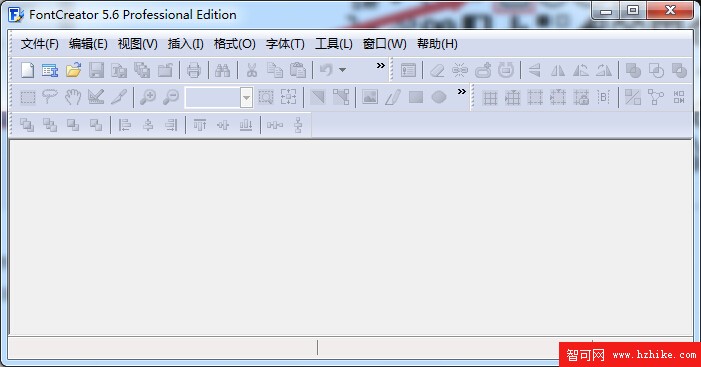Click the copy pages icon

click(274, 70)
